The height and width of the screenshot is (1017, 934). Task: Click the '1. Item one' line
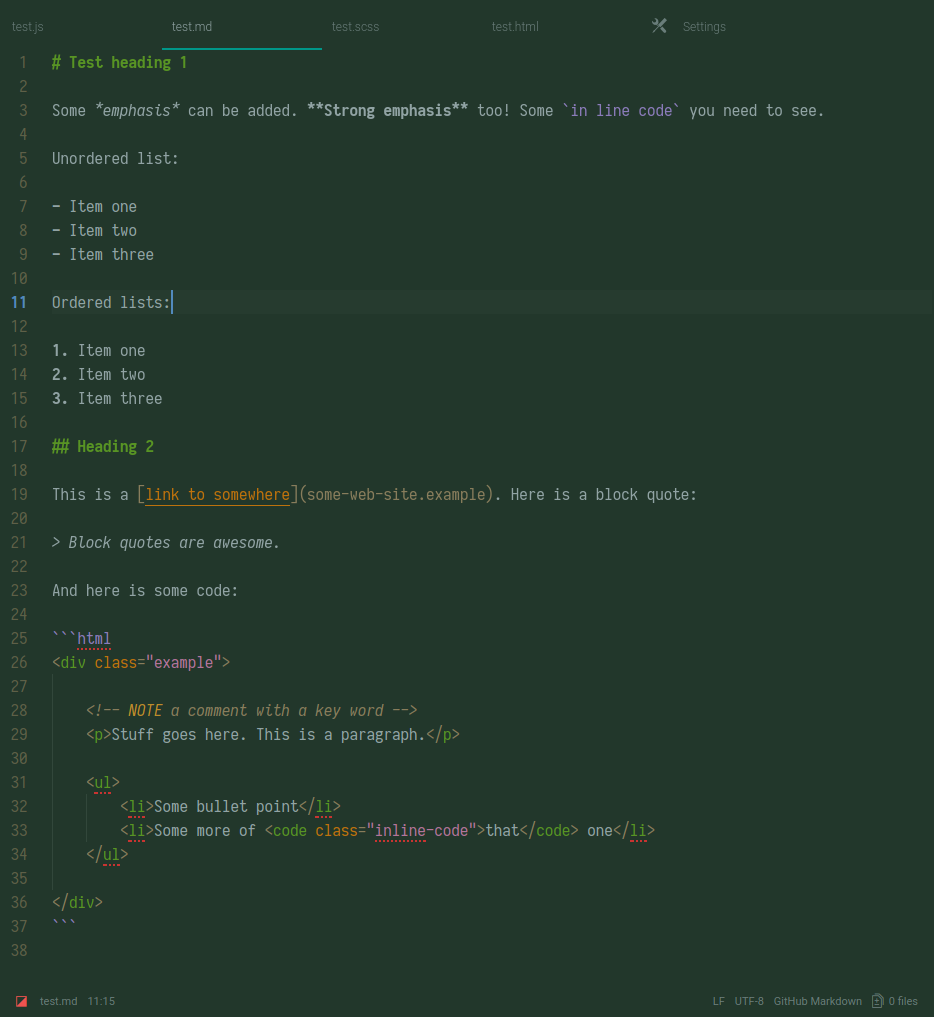pyautogui.click(x=99, y=350)
